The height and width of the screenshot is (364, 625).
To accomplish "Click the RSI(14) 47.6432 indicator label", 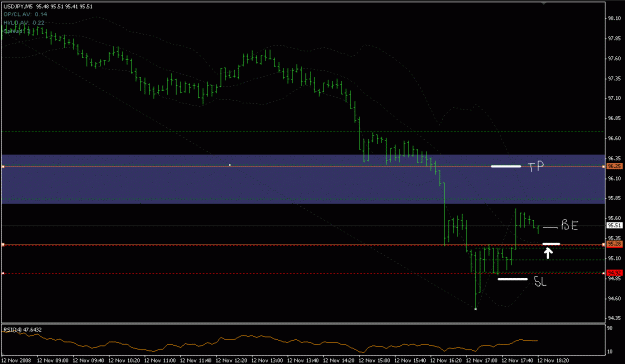I will (x=22, y=330).
